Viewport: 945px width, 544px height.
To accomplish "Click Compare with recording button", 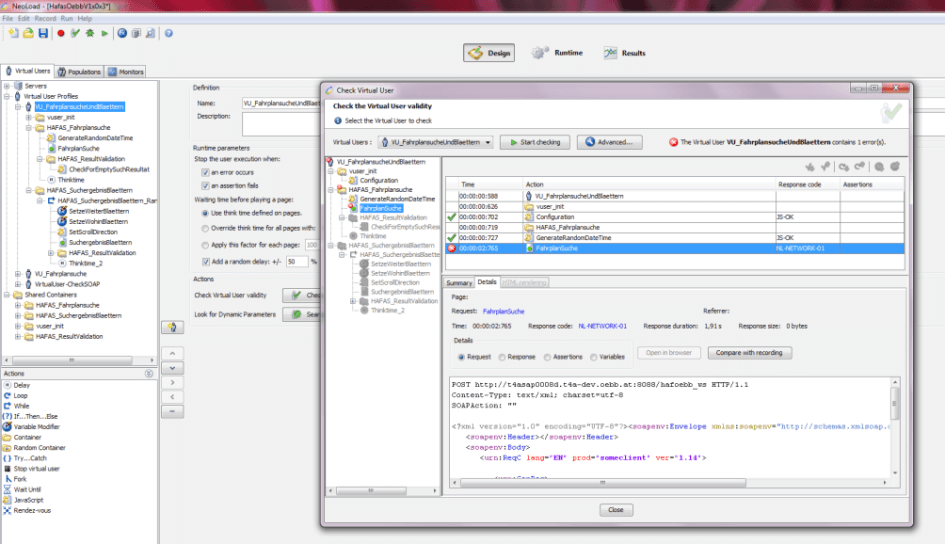I will tap(750, 353).
